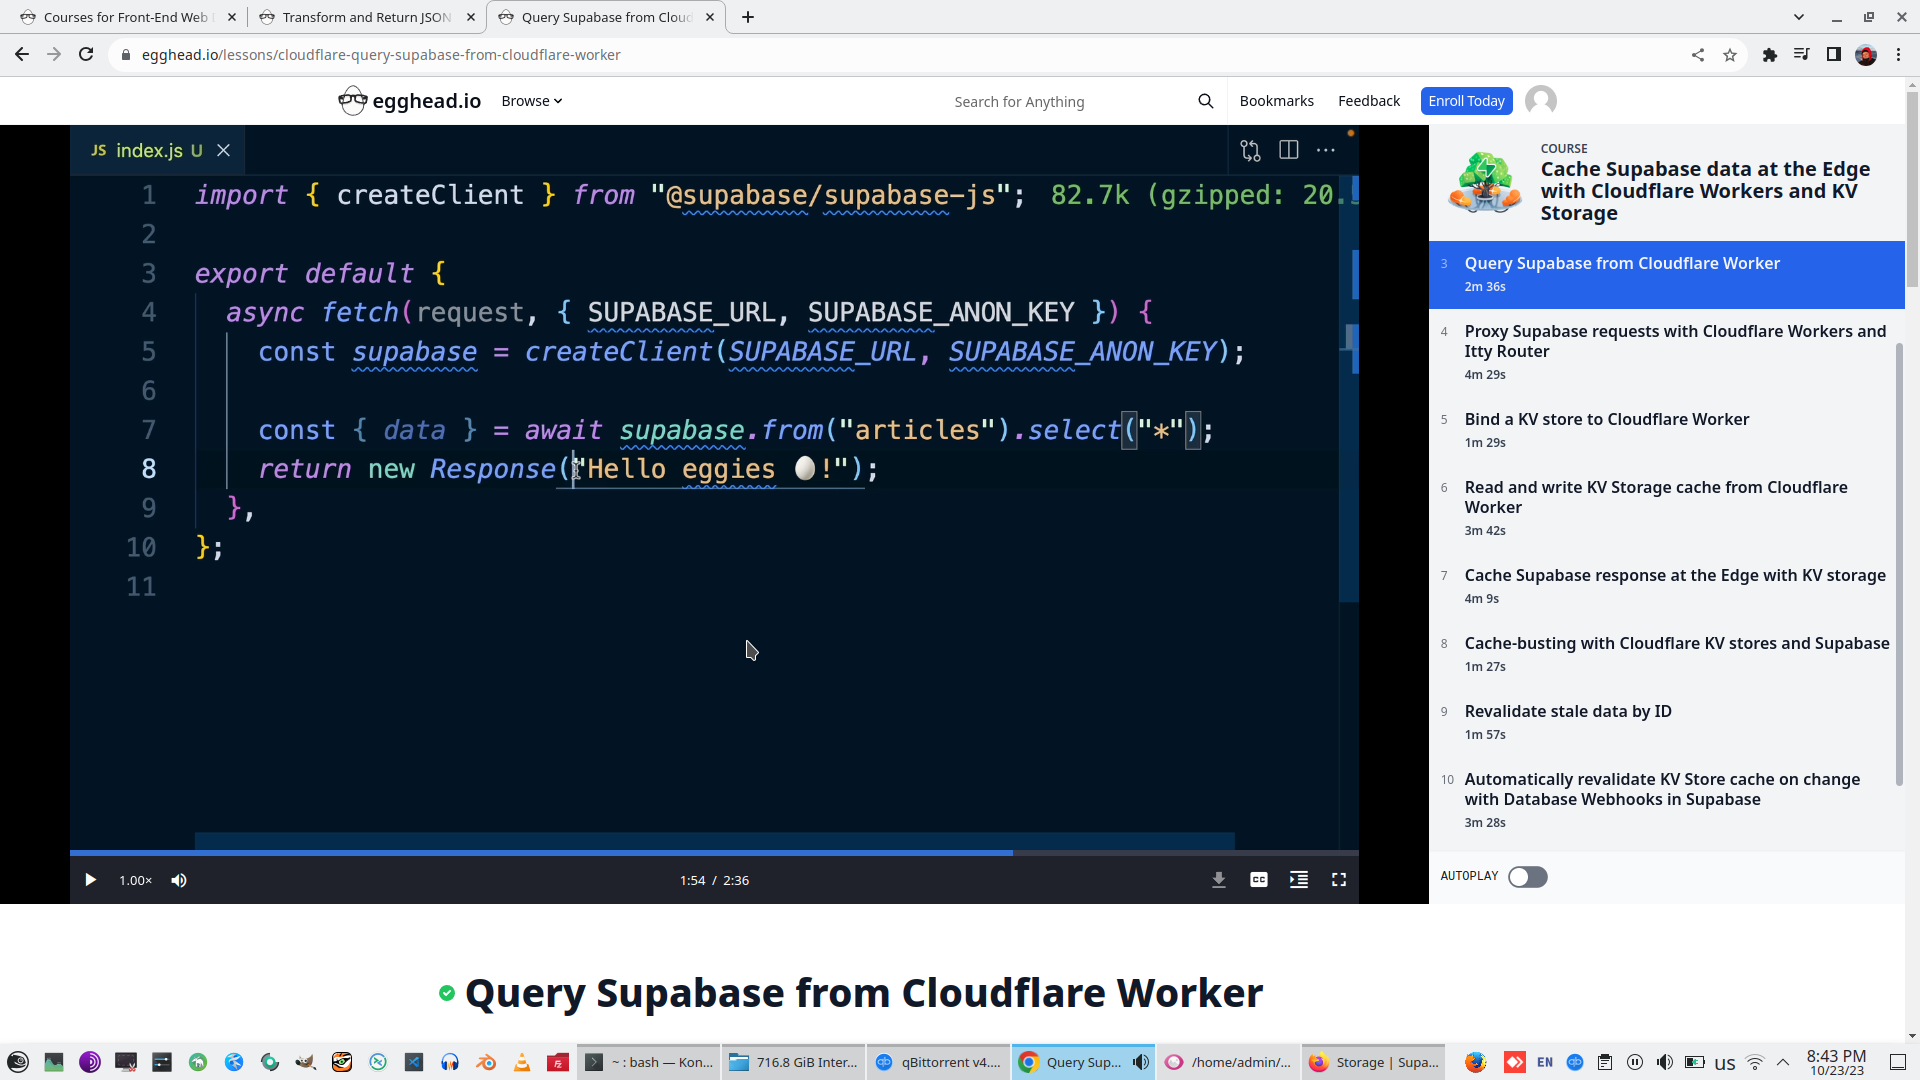
Task: Mute the video player volume
Action: click(x=179, y=880)
